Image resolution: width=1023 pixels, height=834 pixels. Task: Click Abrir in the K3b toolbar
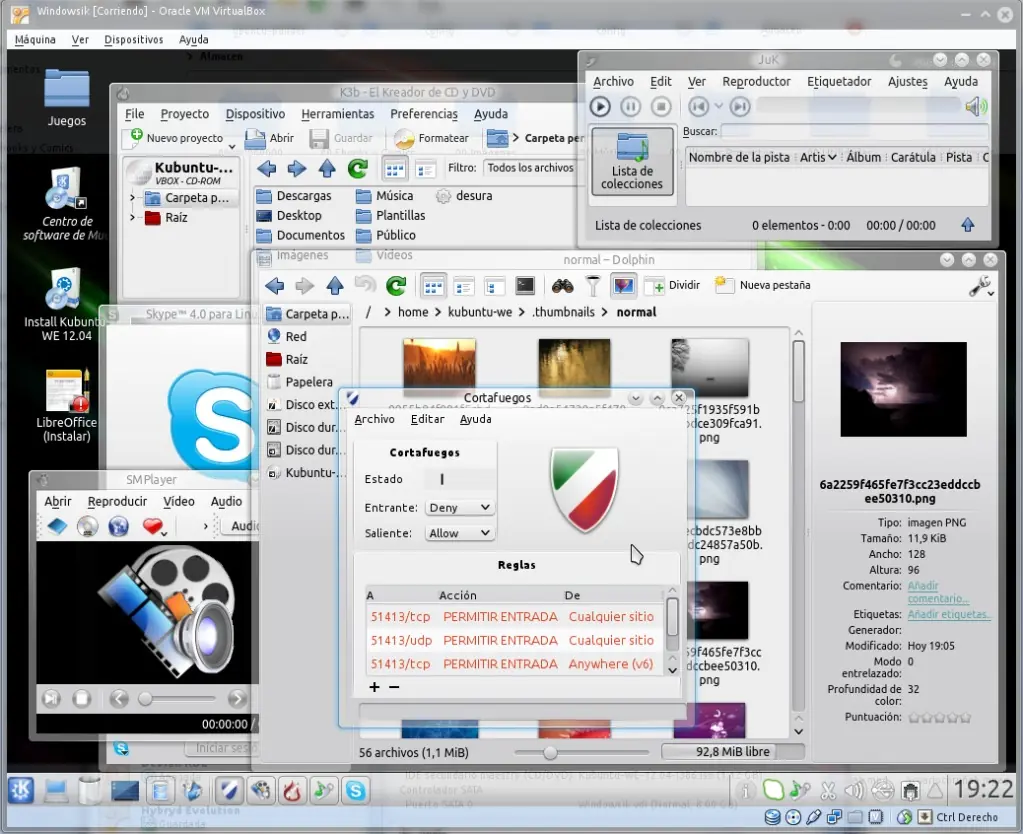pos(269,138)
